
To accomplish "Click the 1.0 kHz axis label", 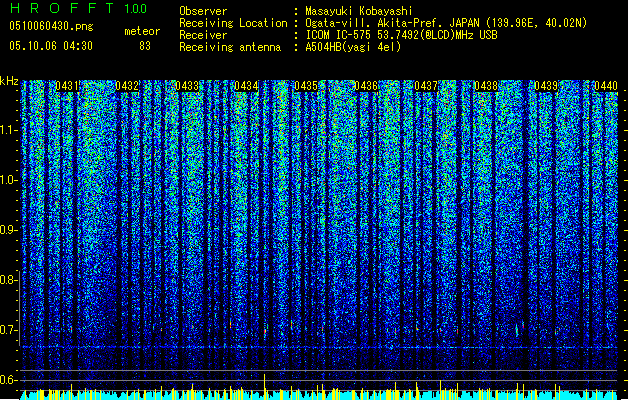I will coord(8,180).
